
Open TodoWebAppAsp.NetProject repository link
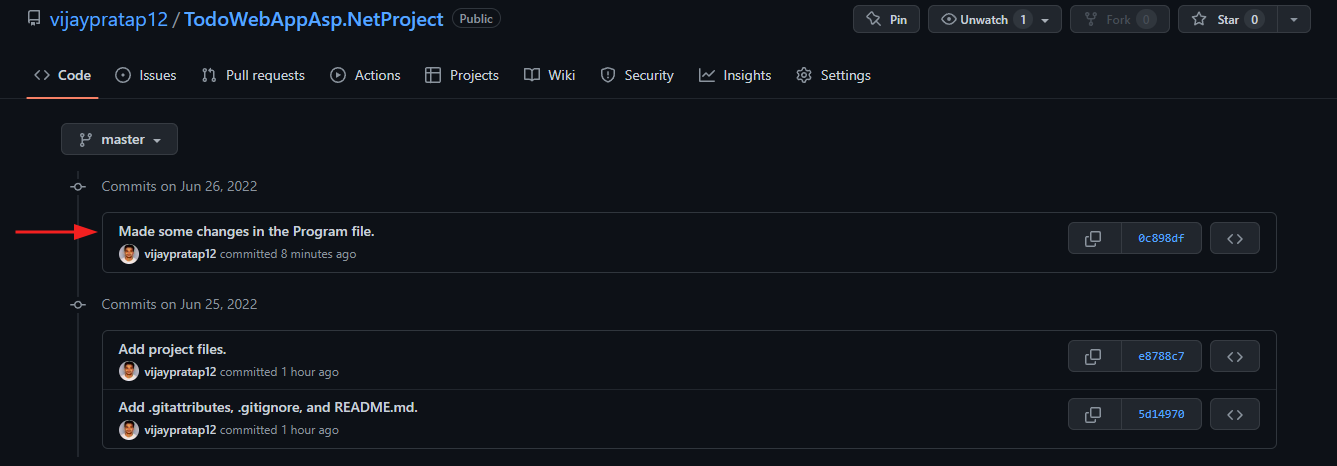pyautogui.click(x=314, y=19)
